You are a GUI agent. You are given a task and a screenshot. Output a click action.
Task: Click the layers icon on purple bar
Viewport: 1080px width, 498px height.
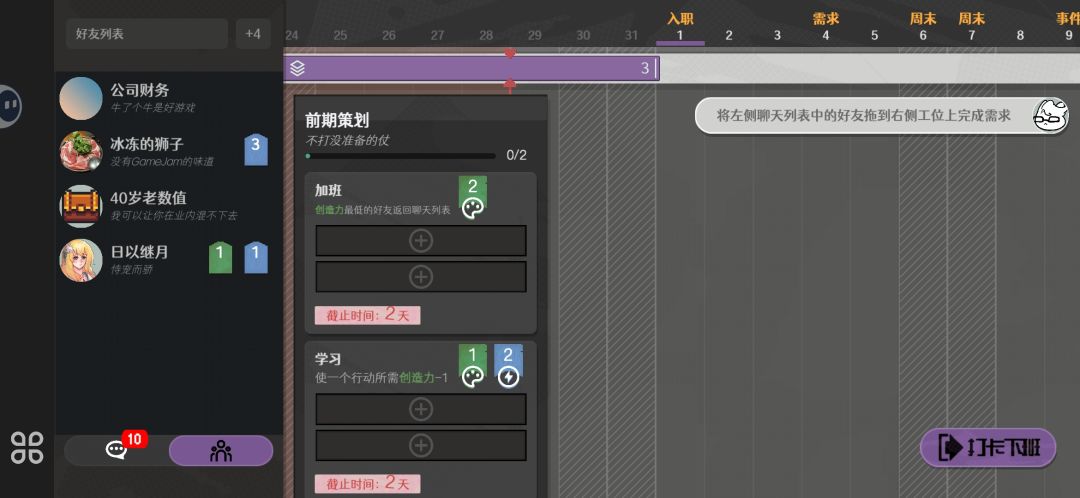point(298,68)
